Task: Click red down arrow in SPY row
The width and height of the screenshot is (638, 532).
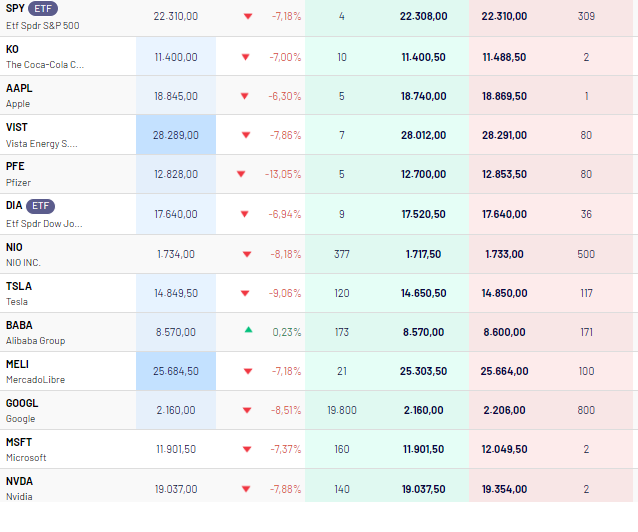Action: (248, 16)
